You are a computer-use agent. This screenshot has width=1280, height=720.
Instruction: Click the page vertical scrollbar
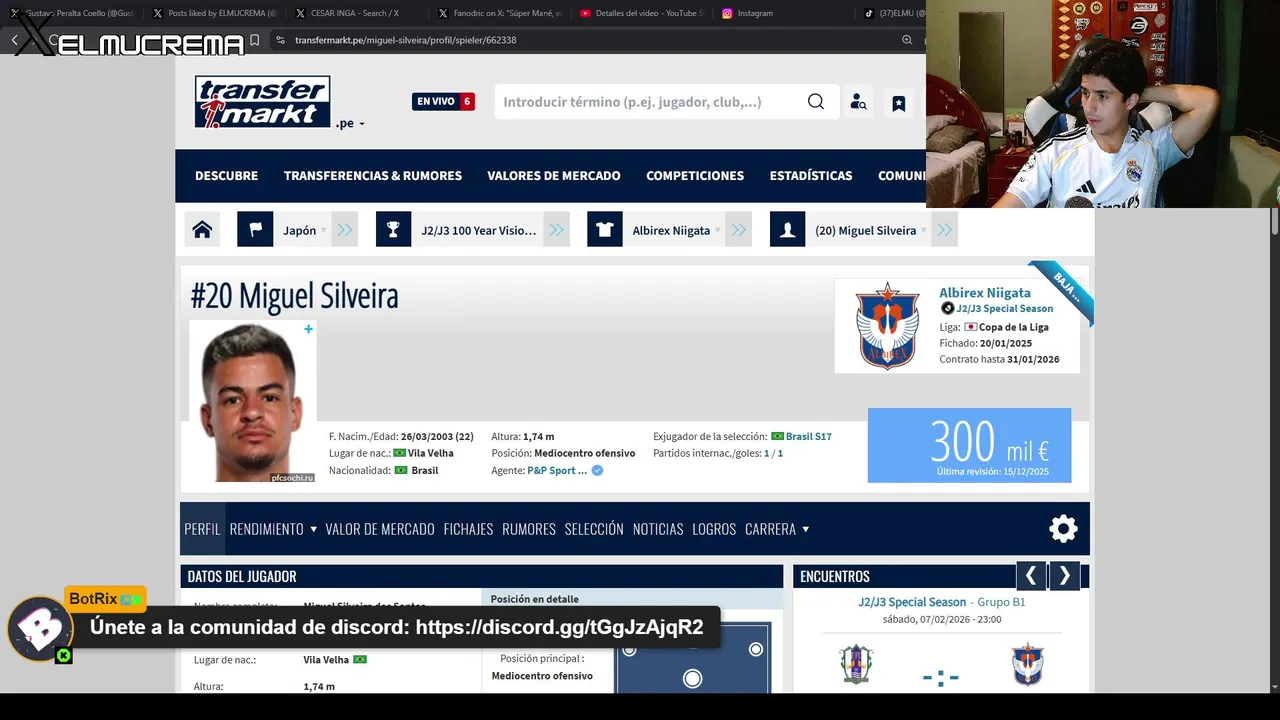pos(1274,220)
